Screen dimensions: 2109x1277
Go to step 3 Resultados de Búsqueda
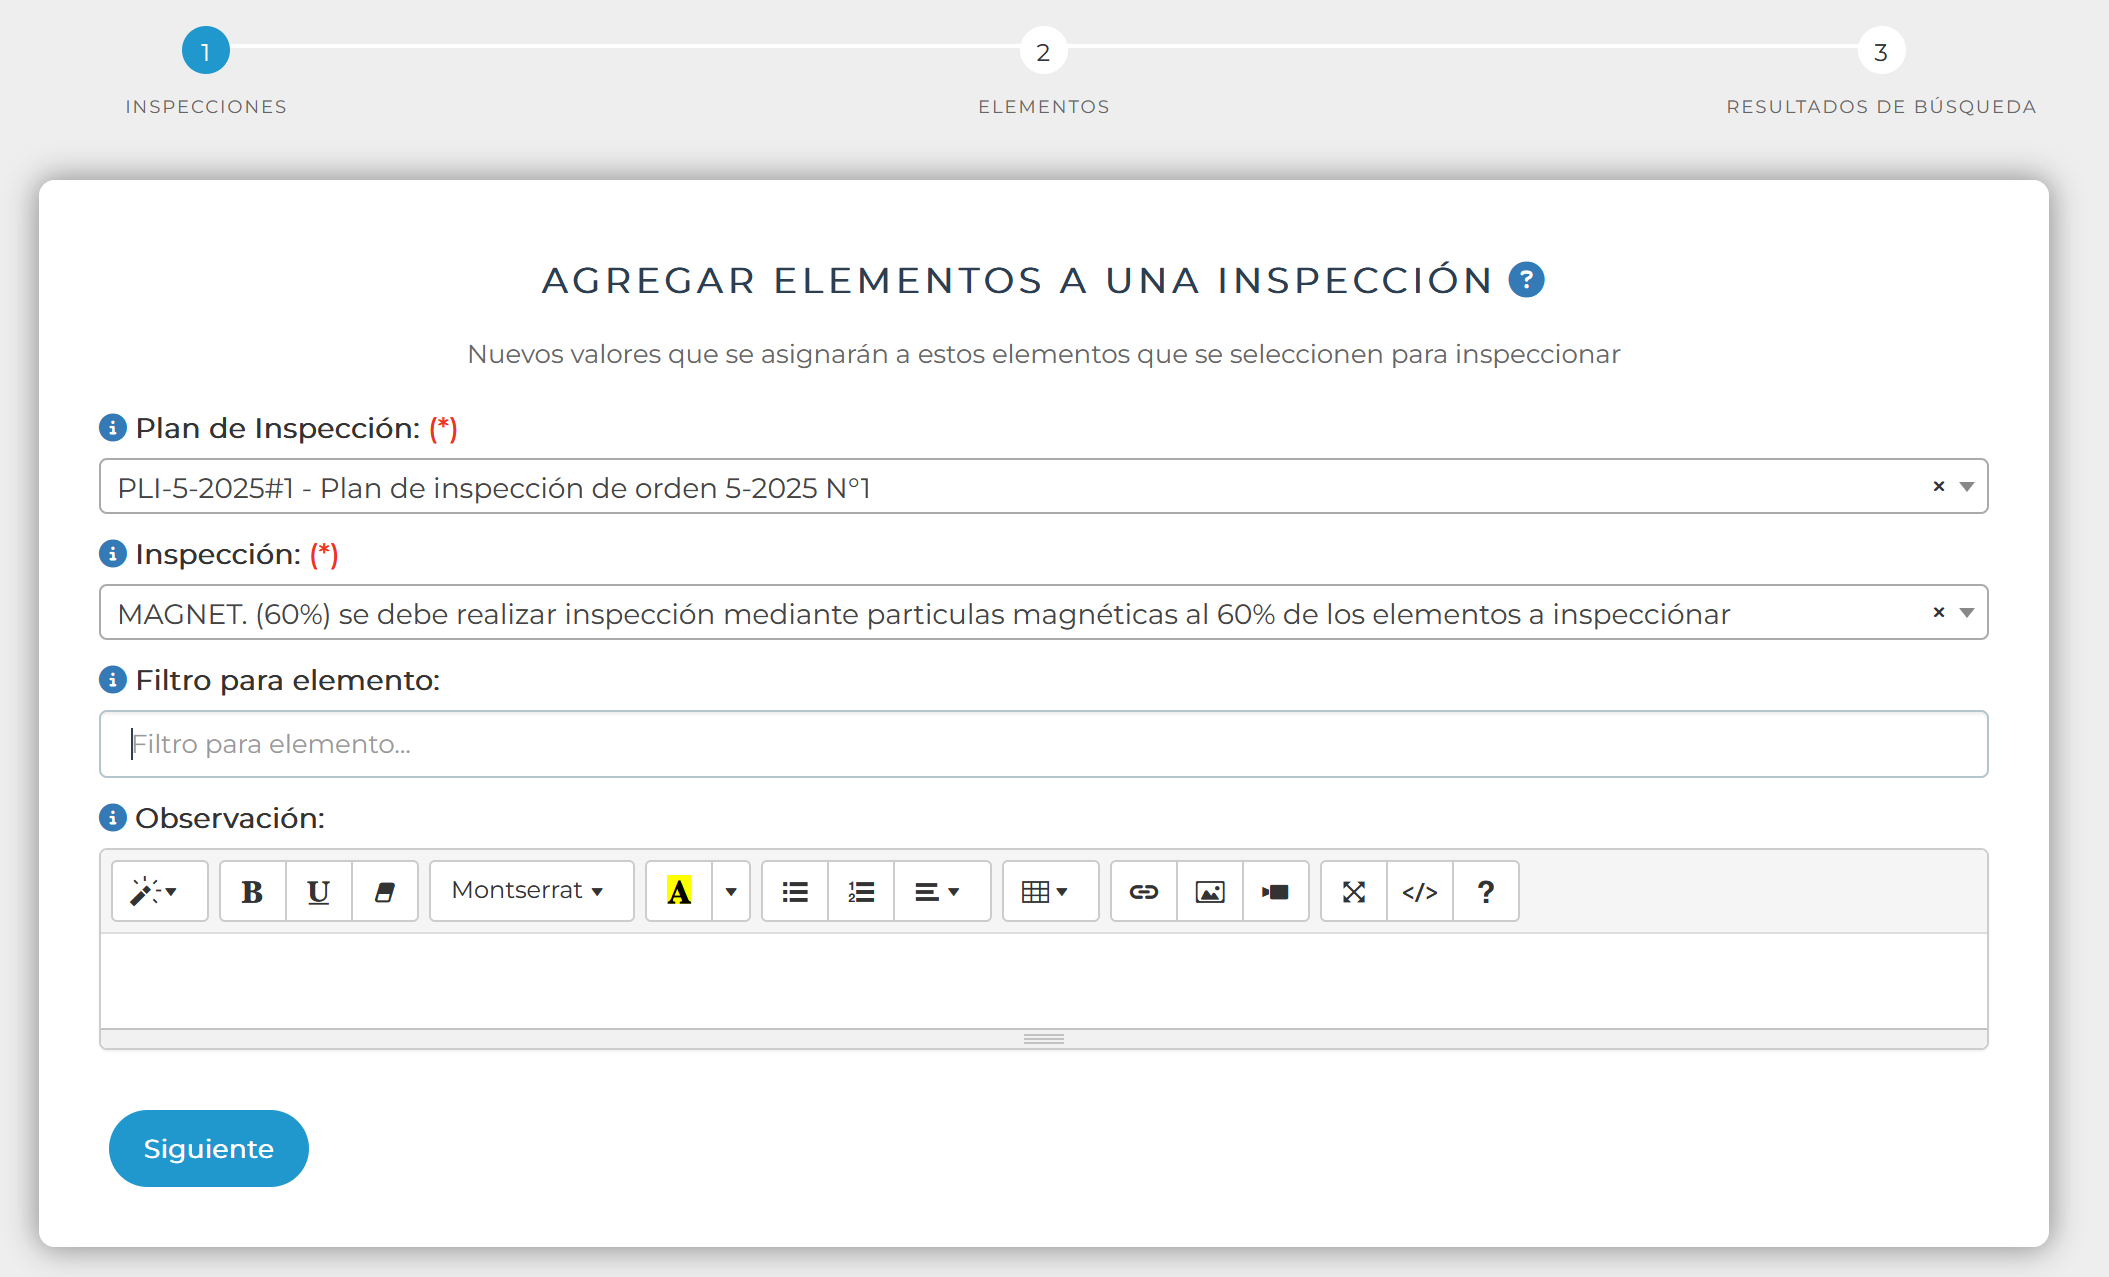[x=1880, y=51]
